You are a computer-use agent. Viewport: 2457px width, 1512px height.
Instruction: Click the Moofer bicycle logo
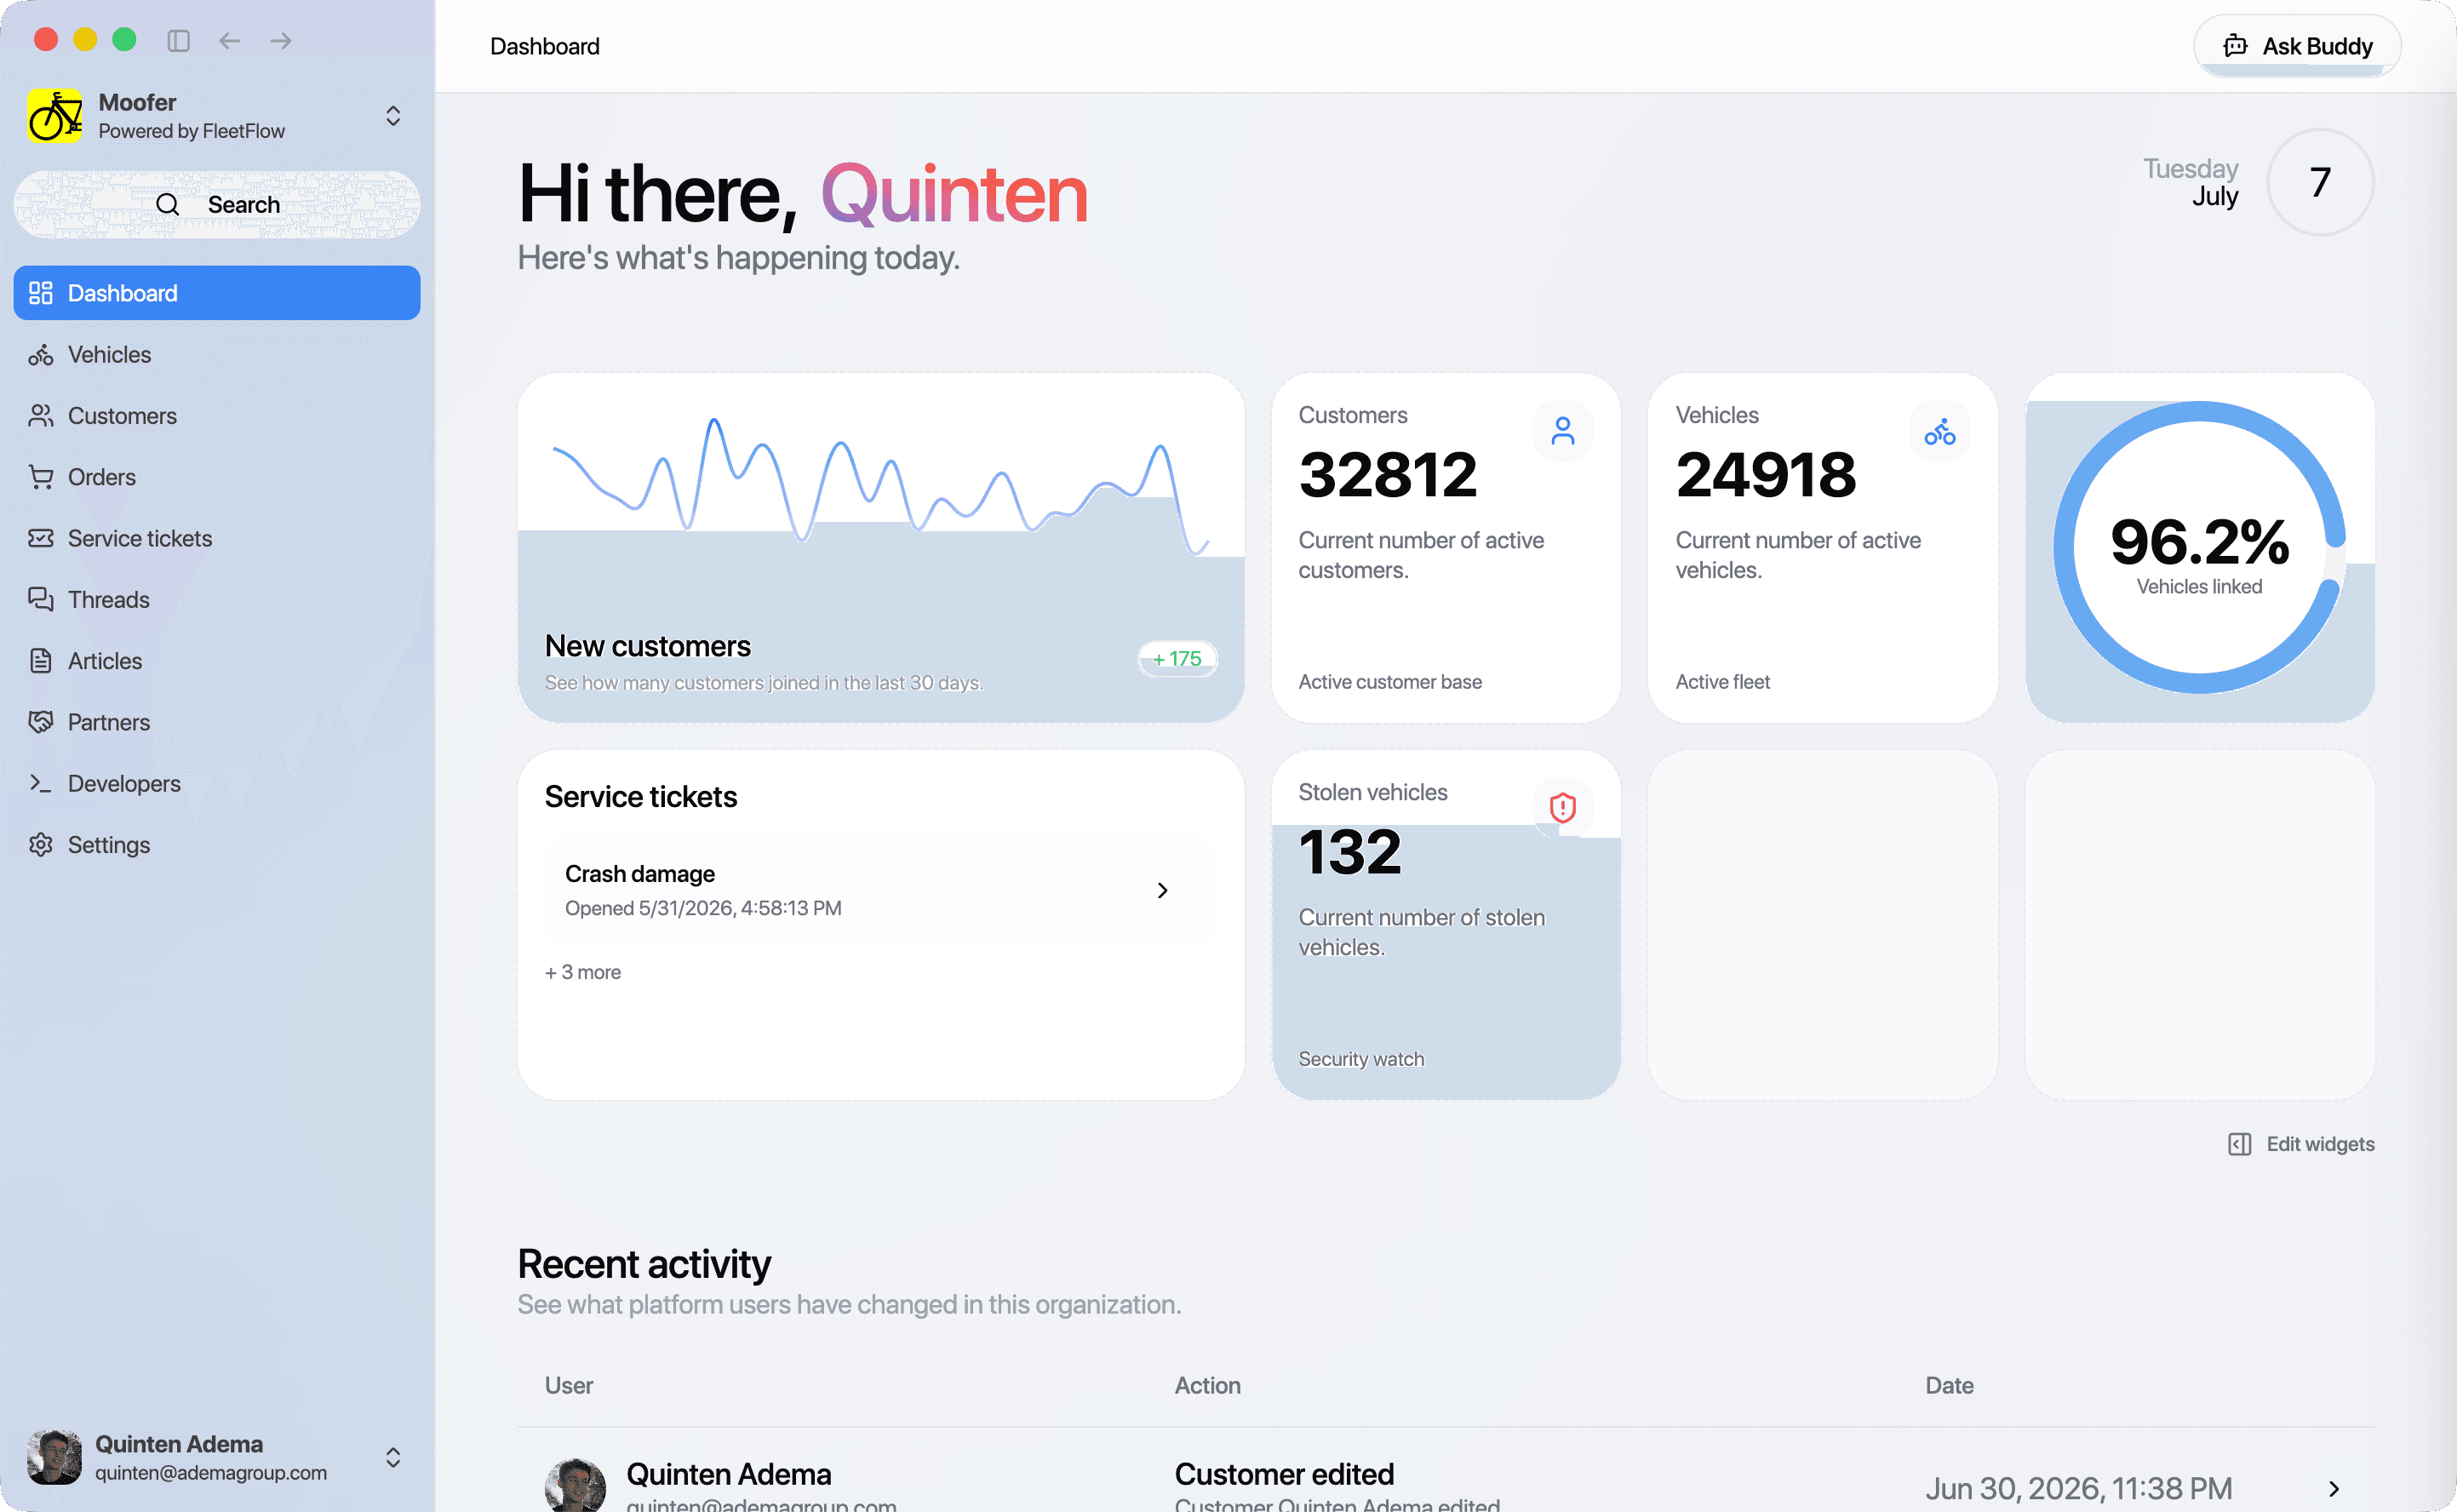tap(55, 116)
